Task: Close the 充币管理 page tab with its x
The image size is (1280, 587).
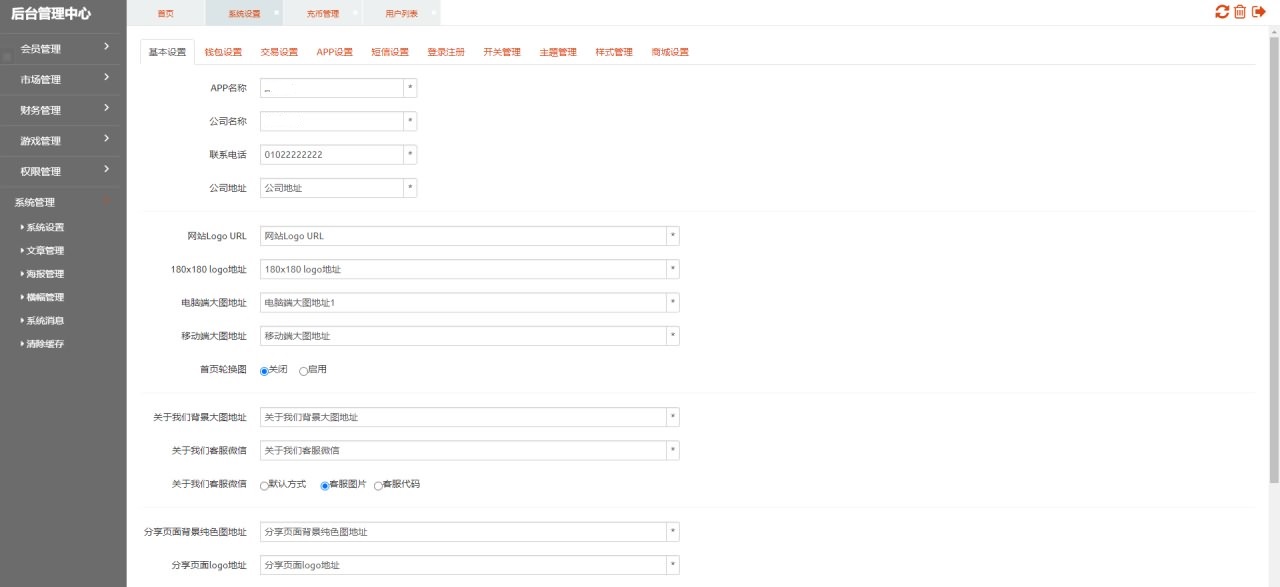Action: click(354, 13)
